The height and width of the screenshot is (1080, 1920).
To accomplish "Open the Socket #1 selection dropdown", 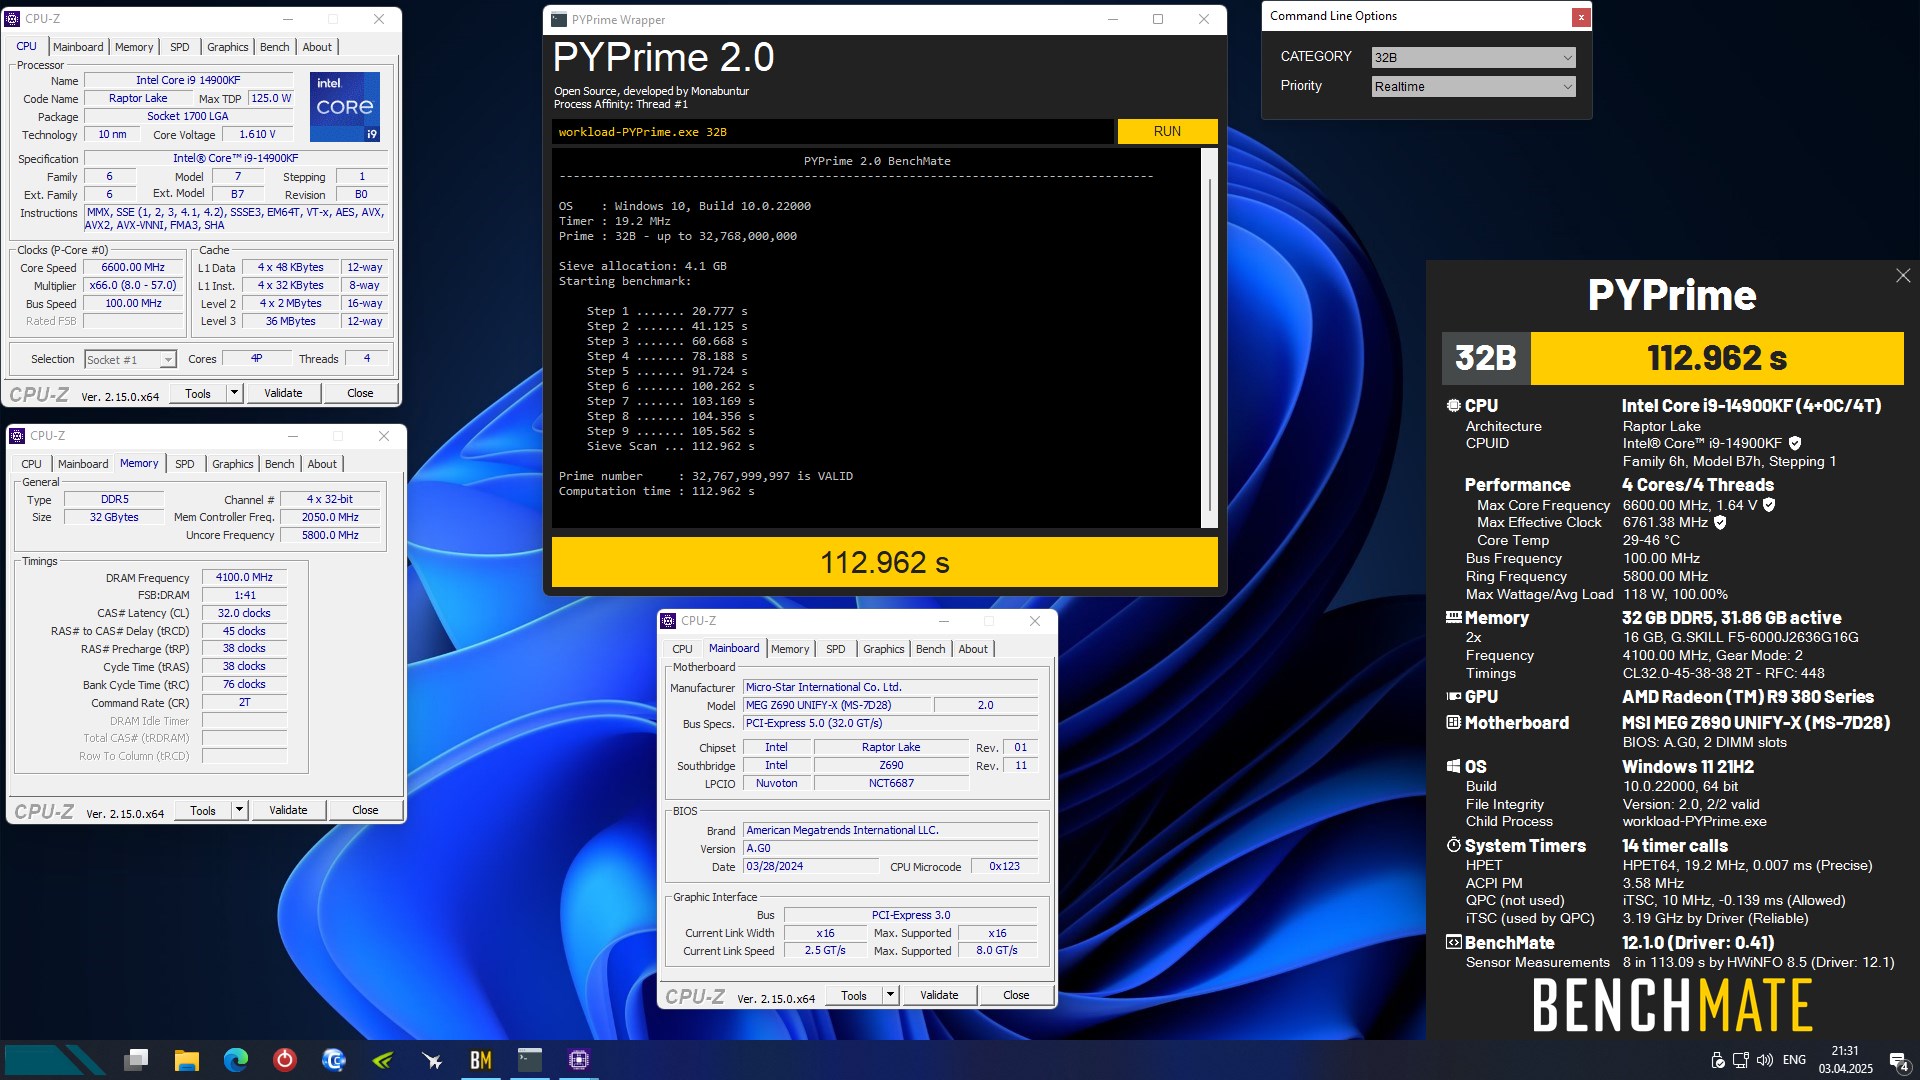I will pos(130,360).
